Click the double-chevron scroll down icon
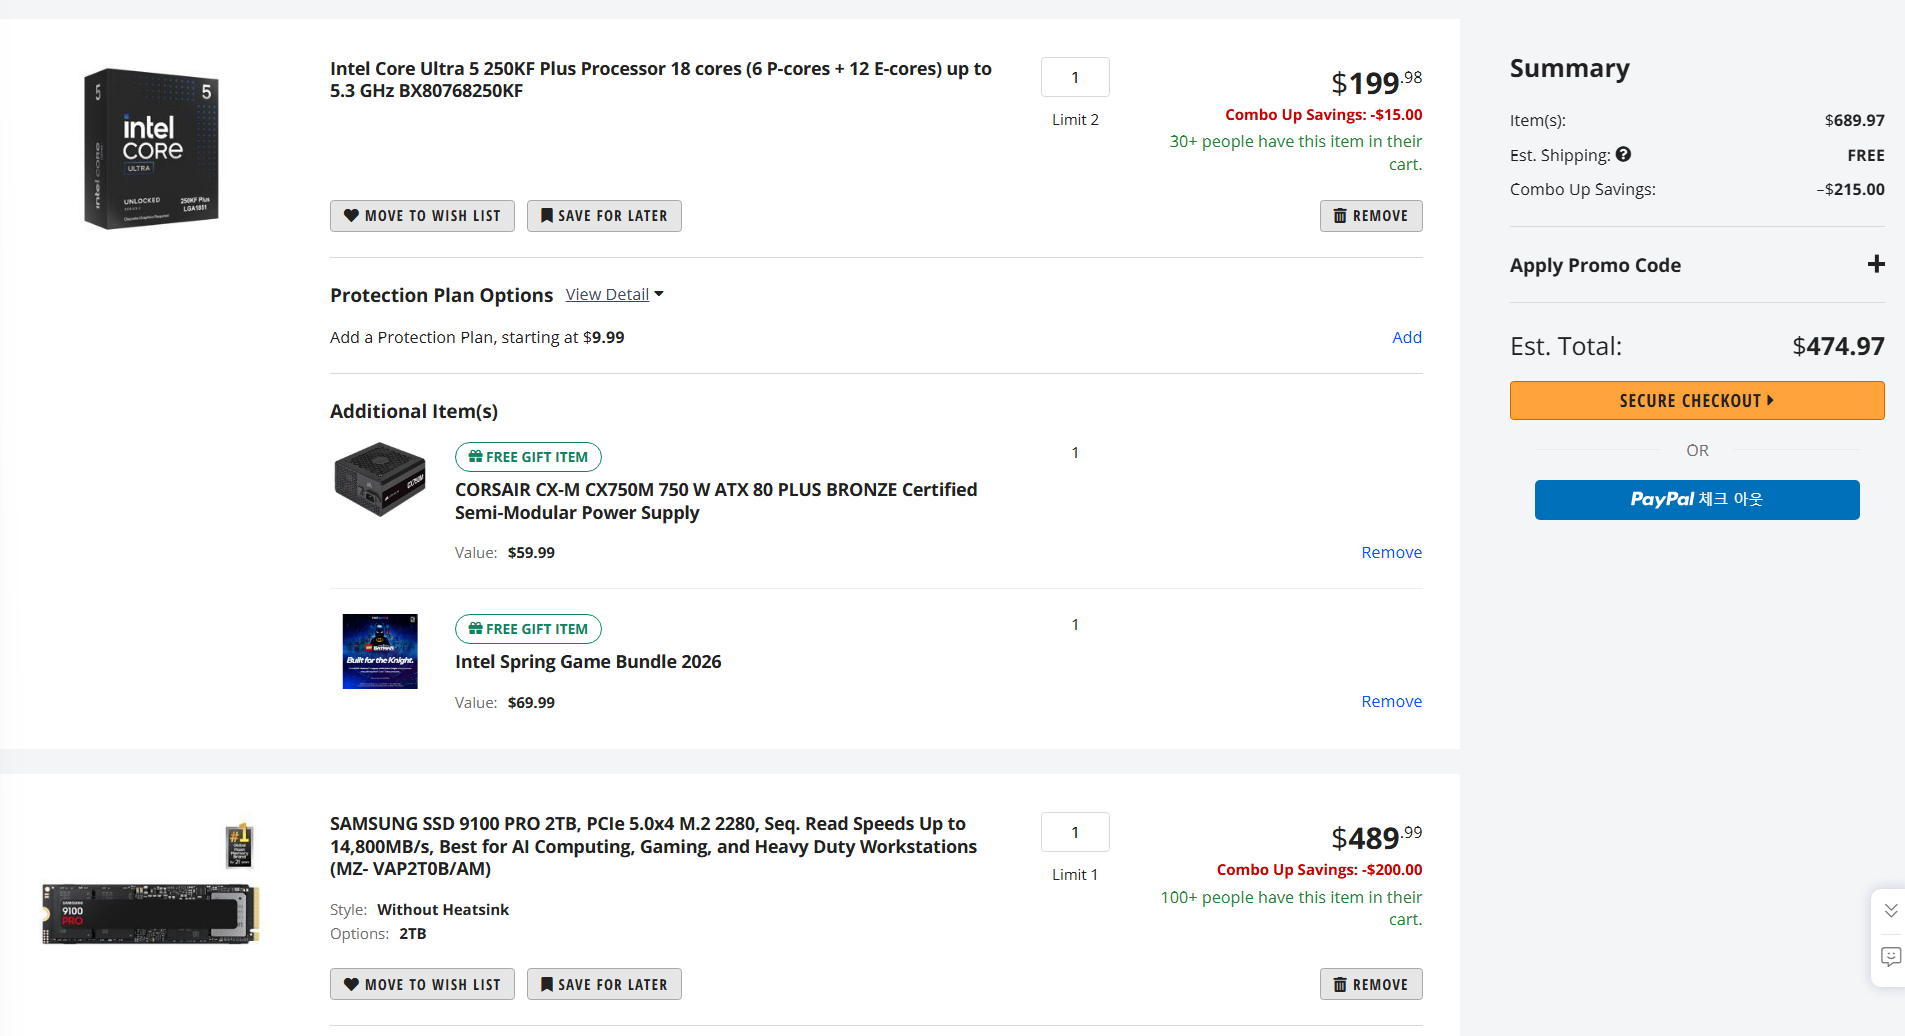The height and width of the screenshot is (1036, 1905). [1890, 911]
